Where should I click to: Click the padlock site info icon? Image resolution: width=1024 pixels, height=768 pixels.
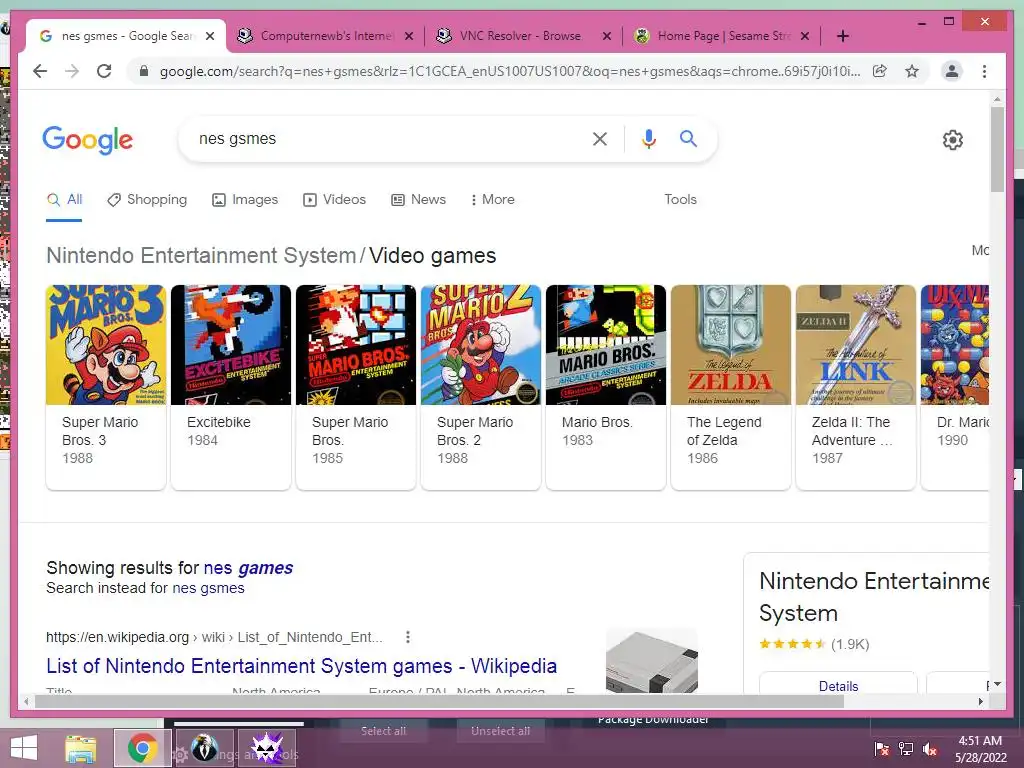(x=144, y=71)
